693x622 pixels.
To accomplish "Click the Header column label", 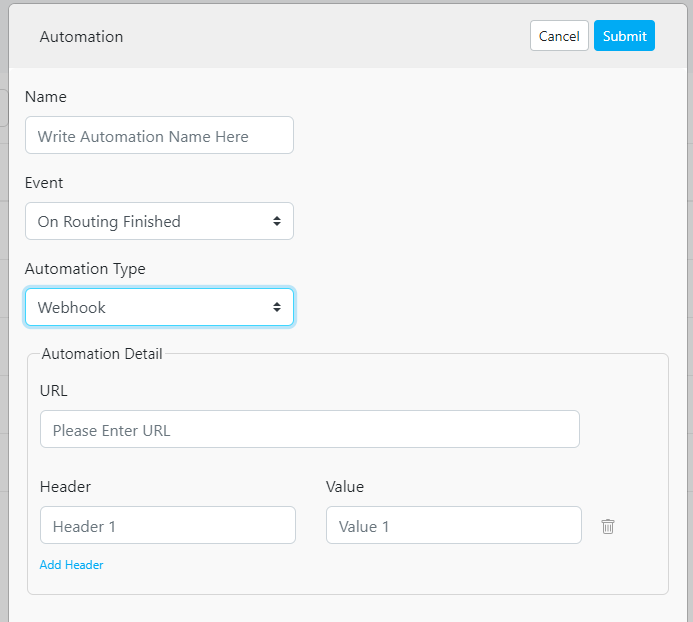I will pos(65,487).
